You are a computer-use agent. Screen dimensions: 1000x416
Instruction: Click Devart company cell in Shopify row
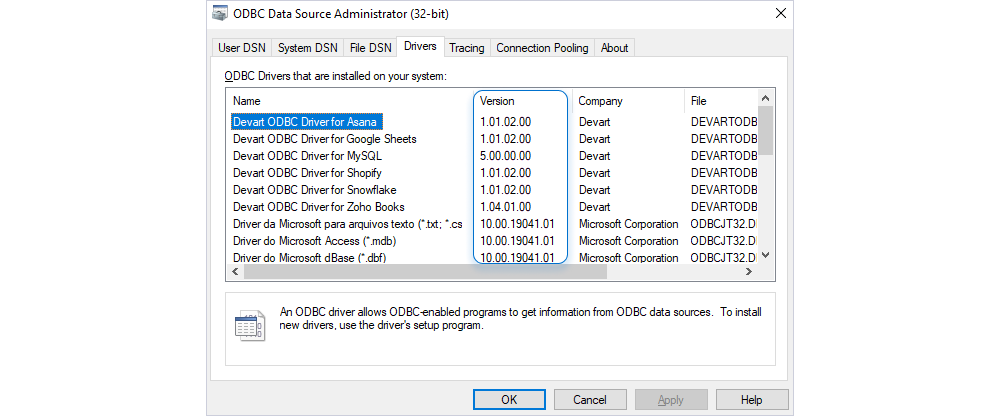point(594,173)
